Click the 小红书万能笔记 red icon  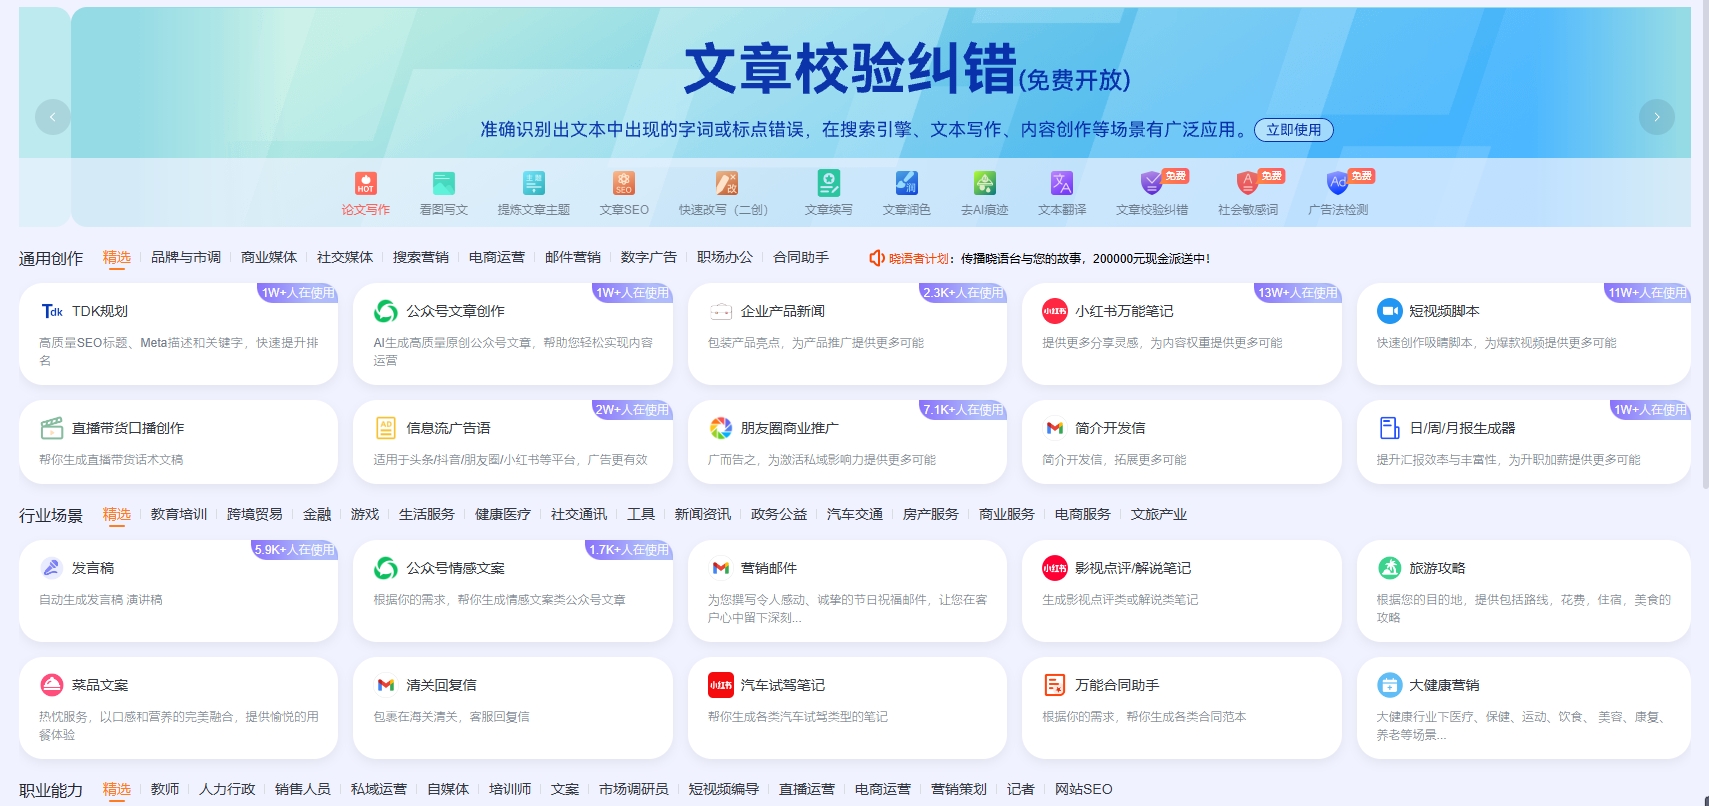click(x=1055, y=311)
